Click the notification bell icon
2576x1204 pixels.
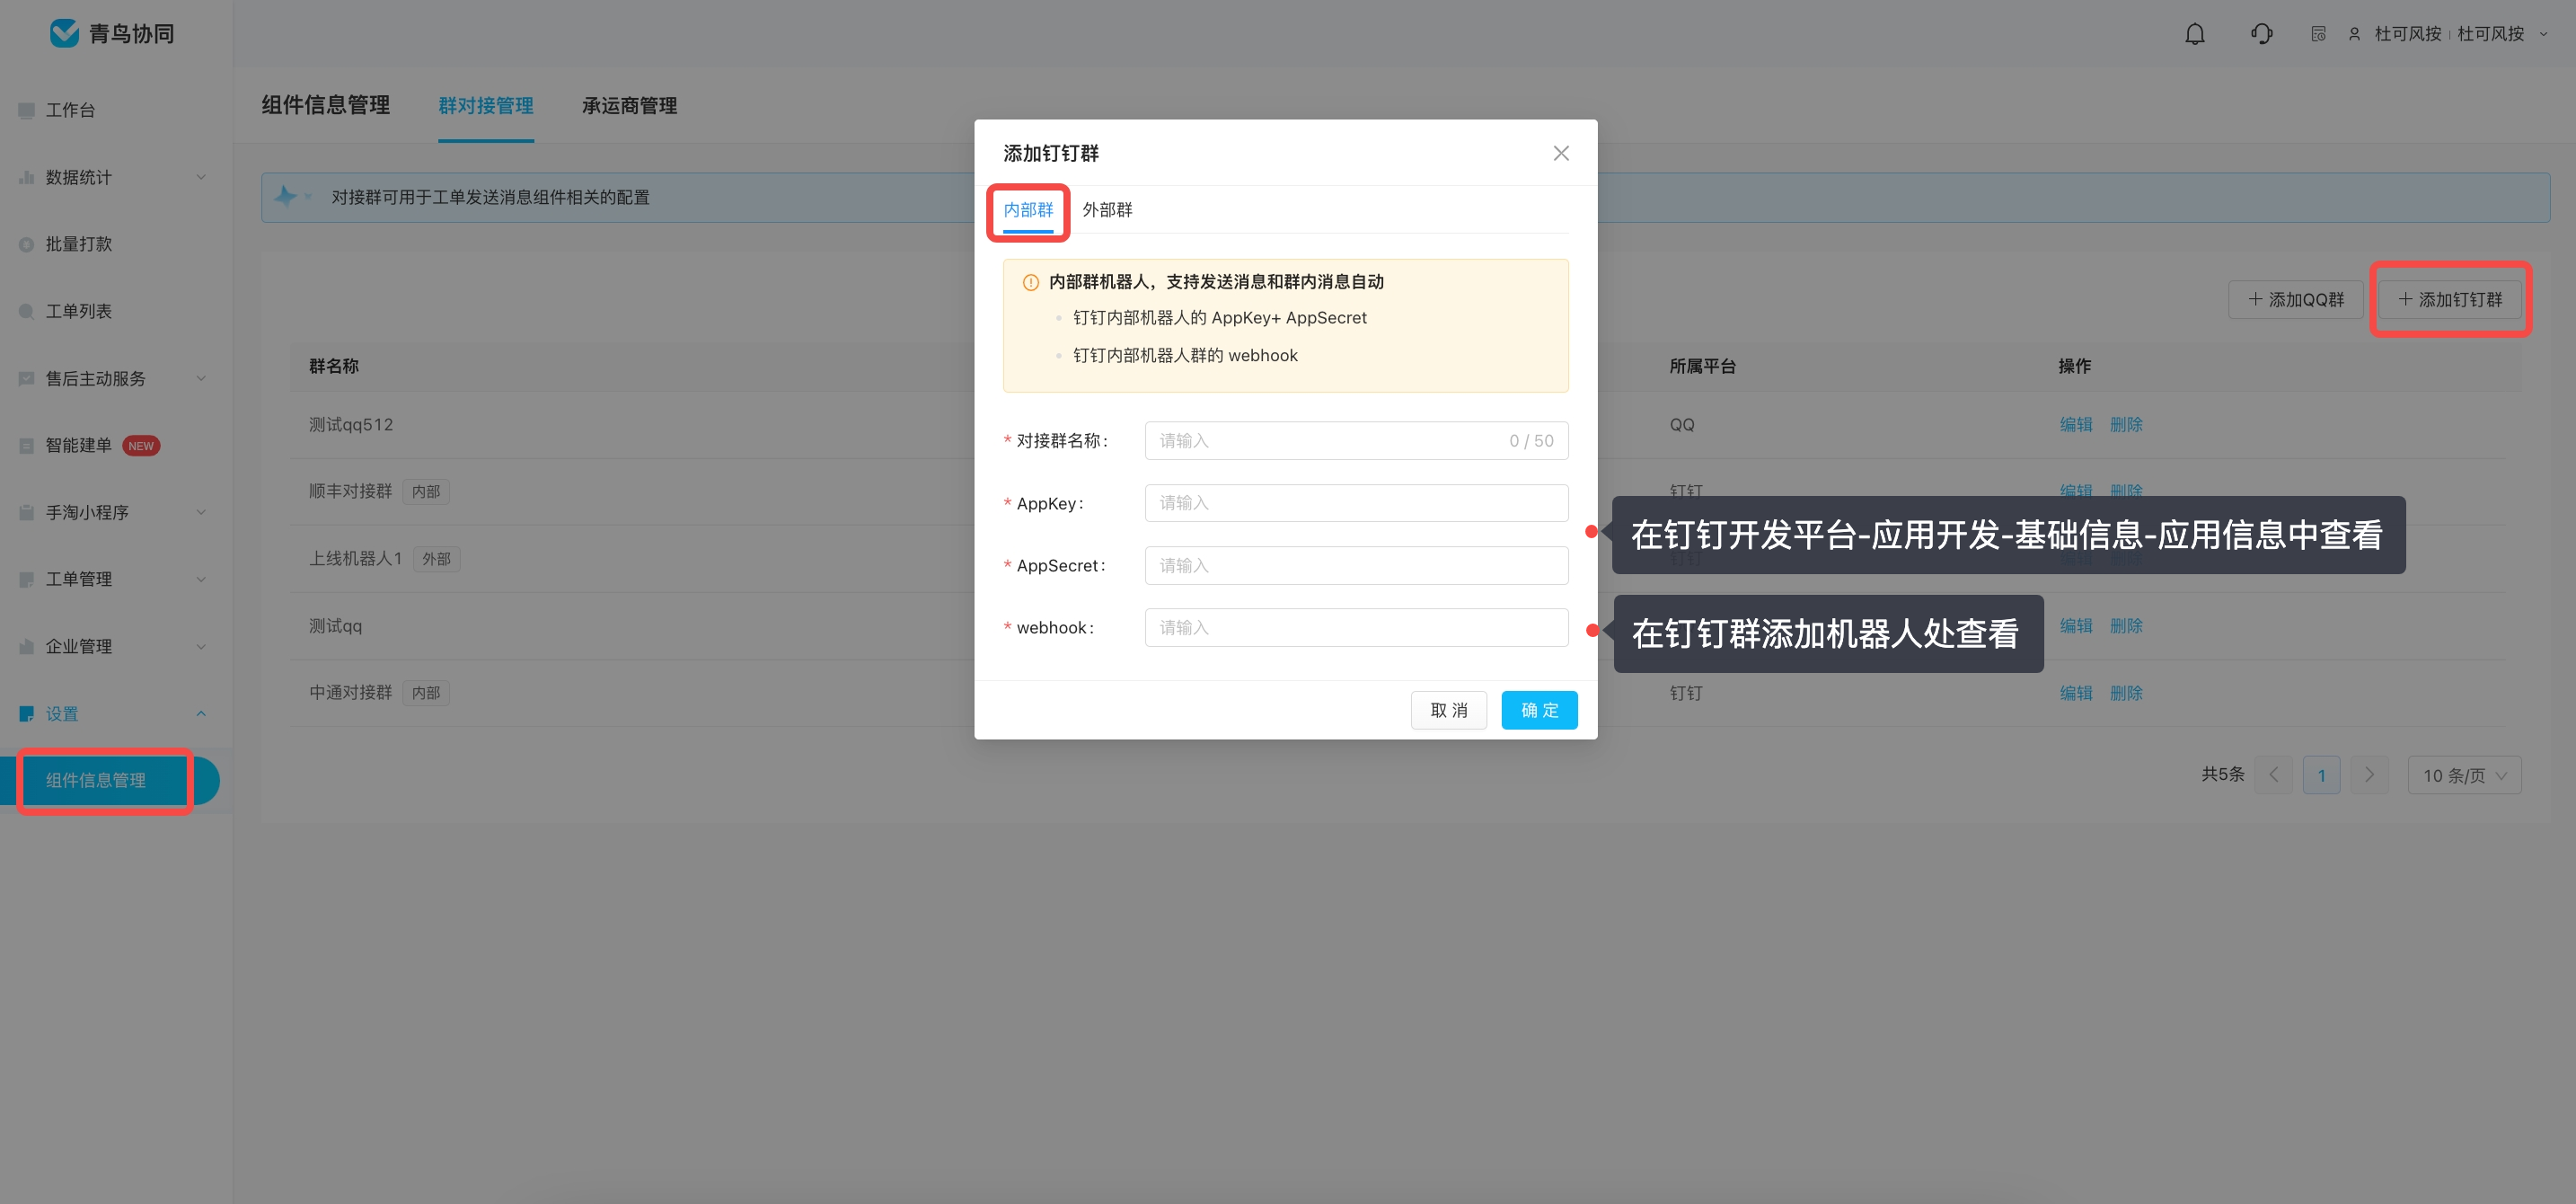point(2194,34)
